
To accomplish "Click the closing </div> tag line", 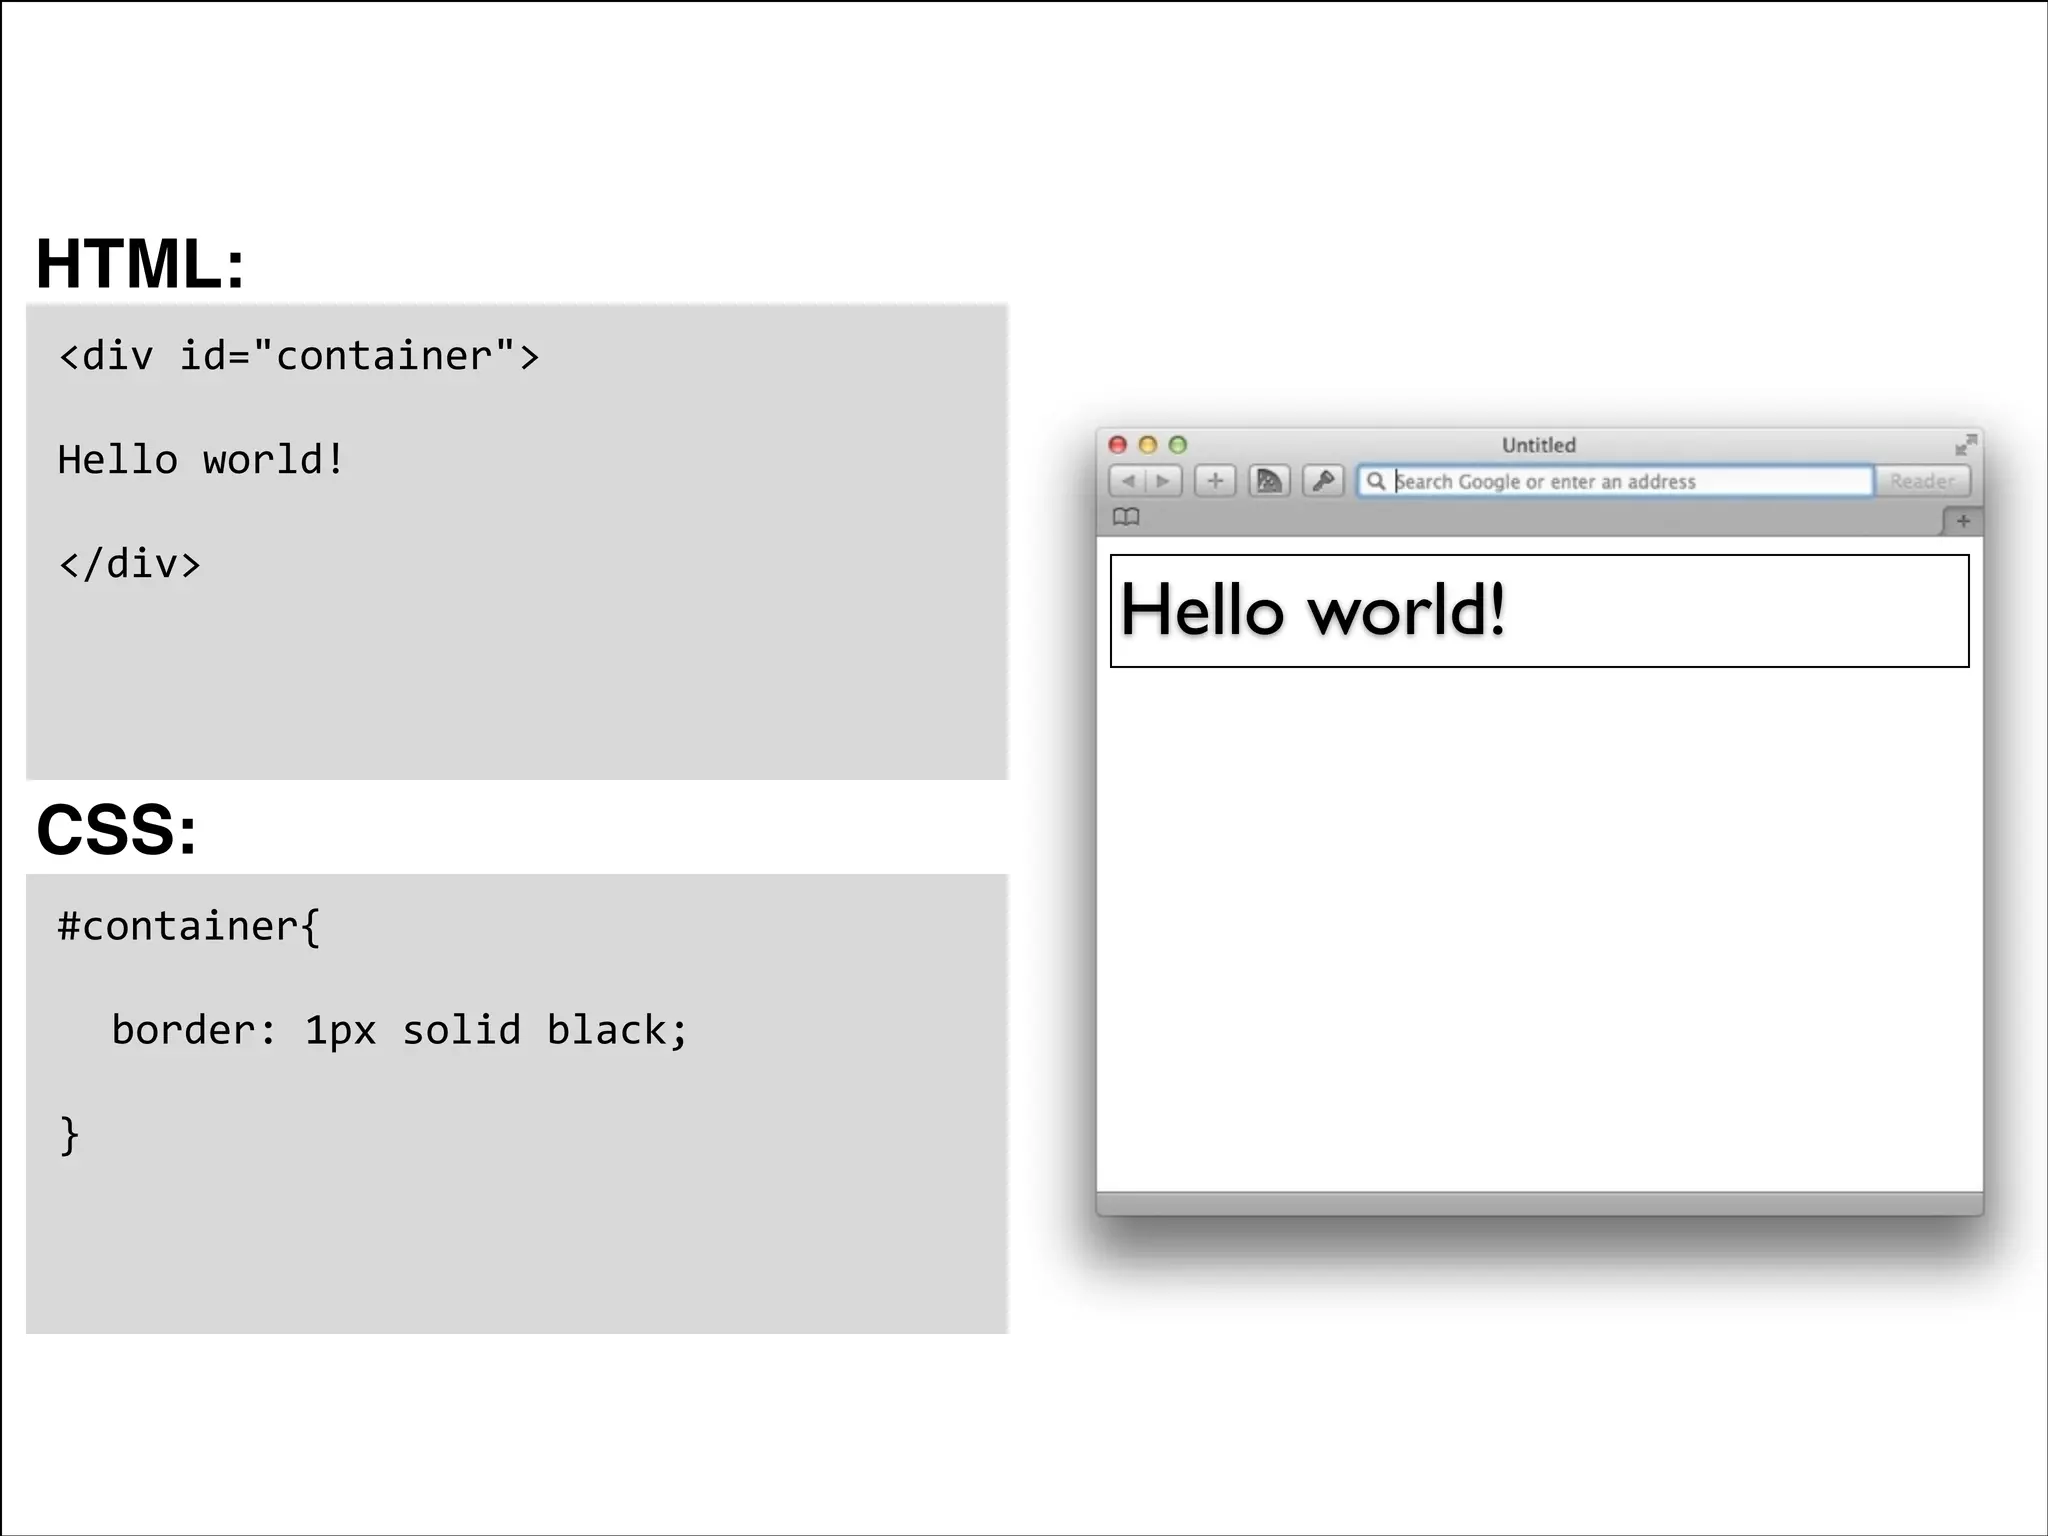I will 130,564.
